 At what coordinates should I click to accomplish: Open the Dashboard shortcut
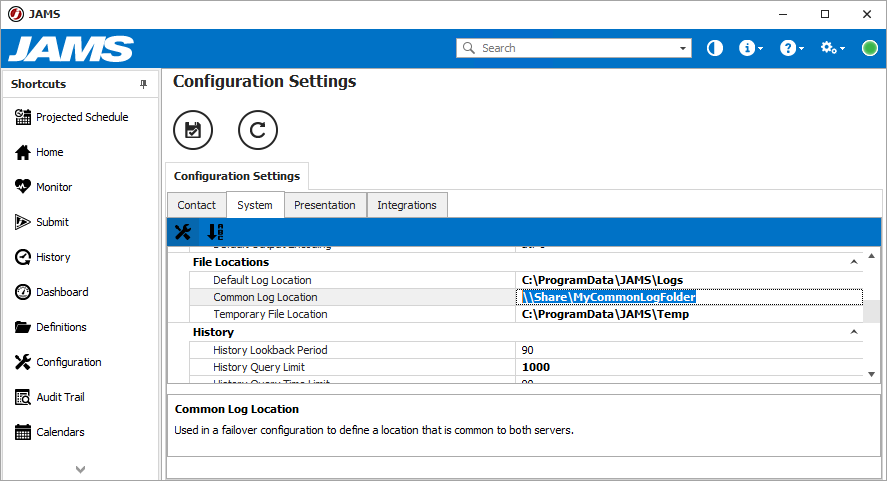coord(51,293)
